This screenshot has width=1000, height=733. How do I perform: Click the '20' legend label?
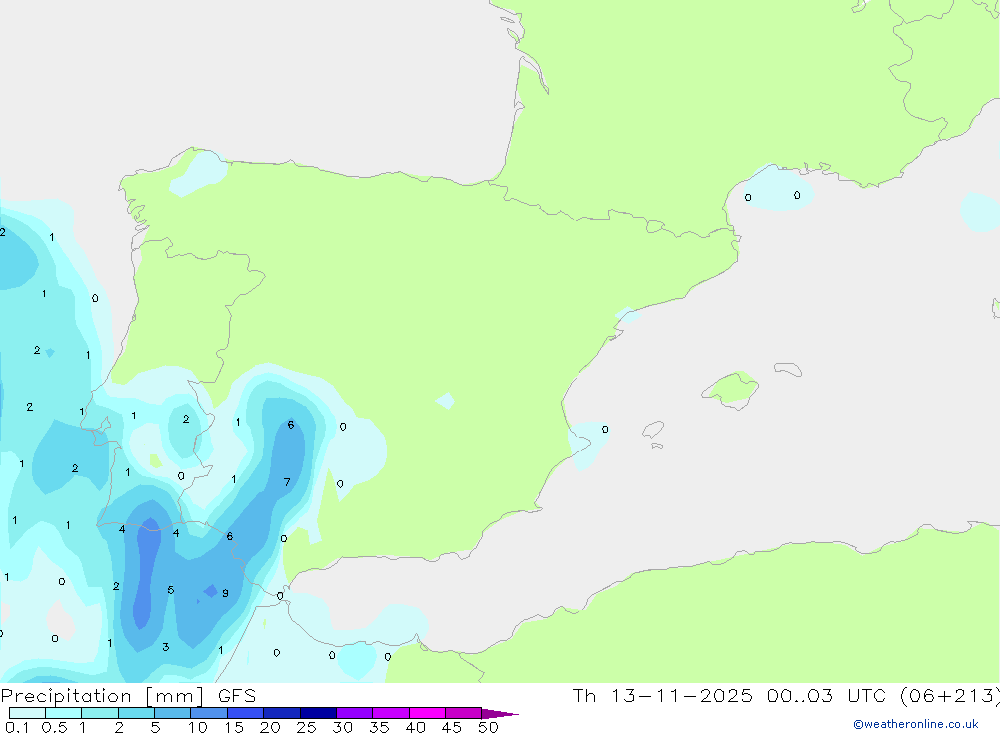(x=270, y=727)
